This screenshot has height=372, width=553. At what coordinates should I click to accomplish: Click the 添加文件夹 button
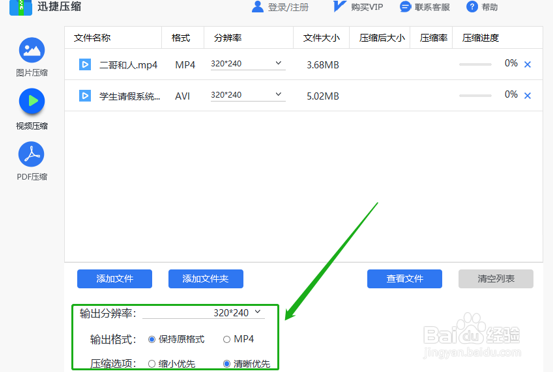pyautogui.click(x=206, y=279)
